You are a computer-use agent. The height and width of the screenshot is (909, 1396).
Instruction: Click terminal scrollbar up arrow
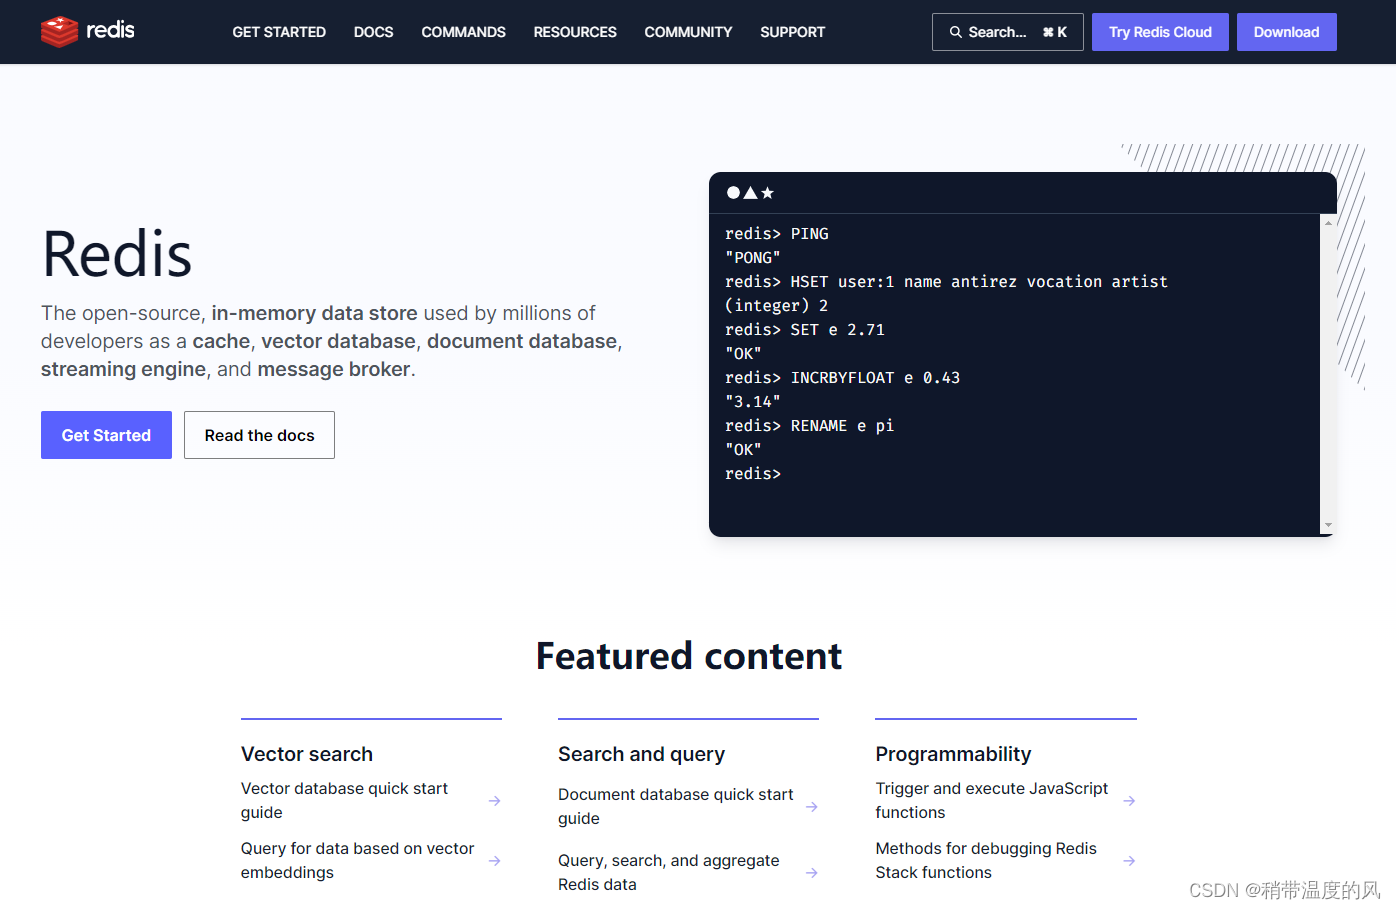point(1328,222)
